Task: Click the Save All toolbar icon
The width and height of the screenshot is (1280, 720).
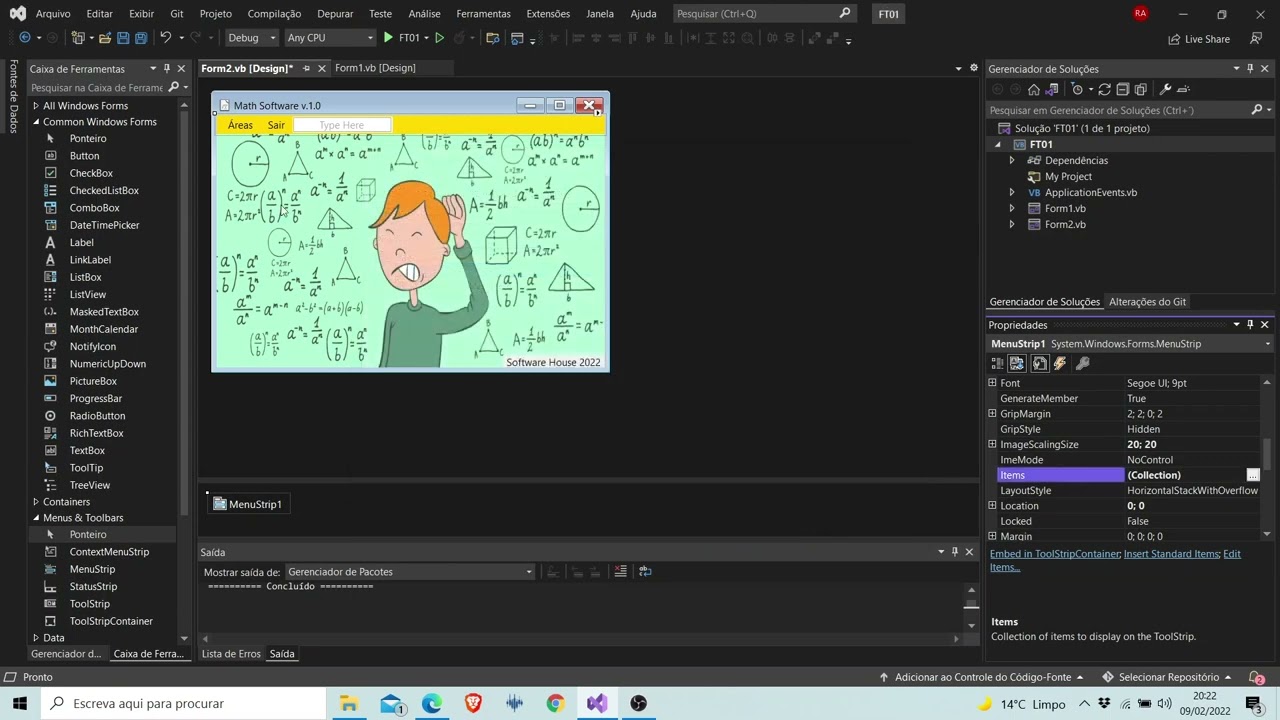Action: point(141,38)
